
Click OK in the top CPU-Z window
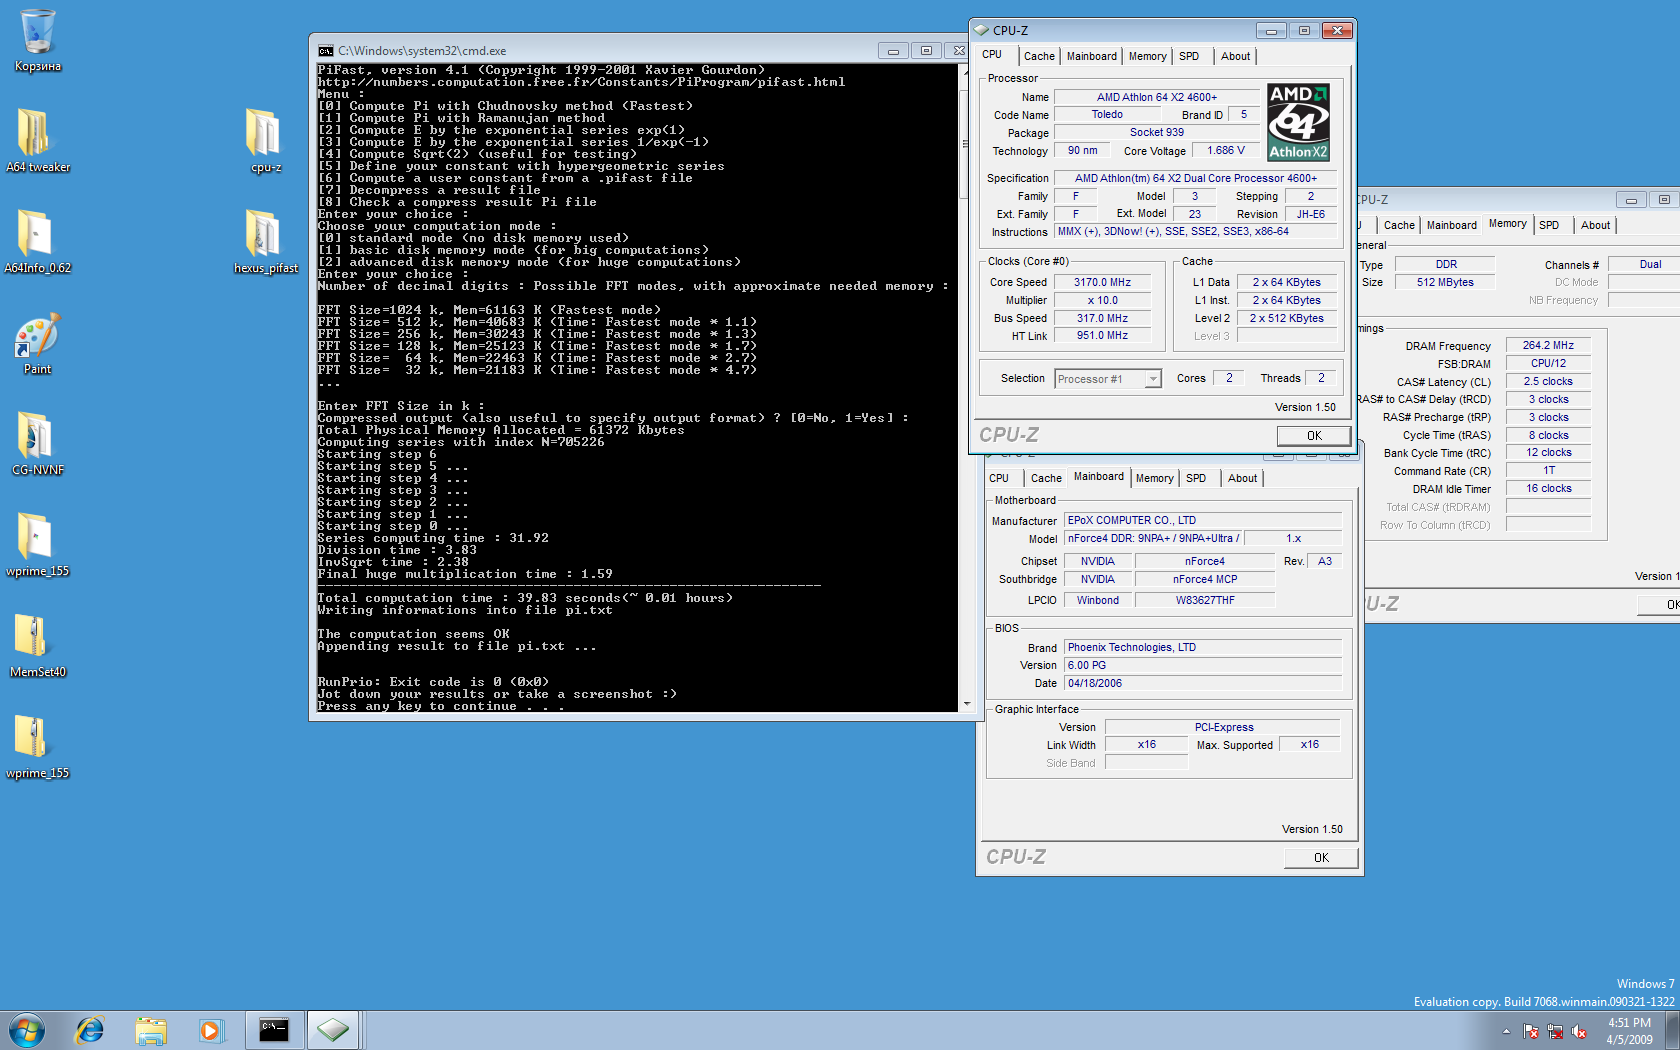point(1314,436)
